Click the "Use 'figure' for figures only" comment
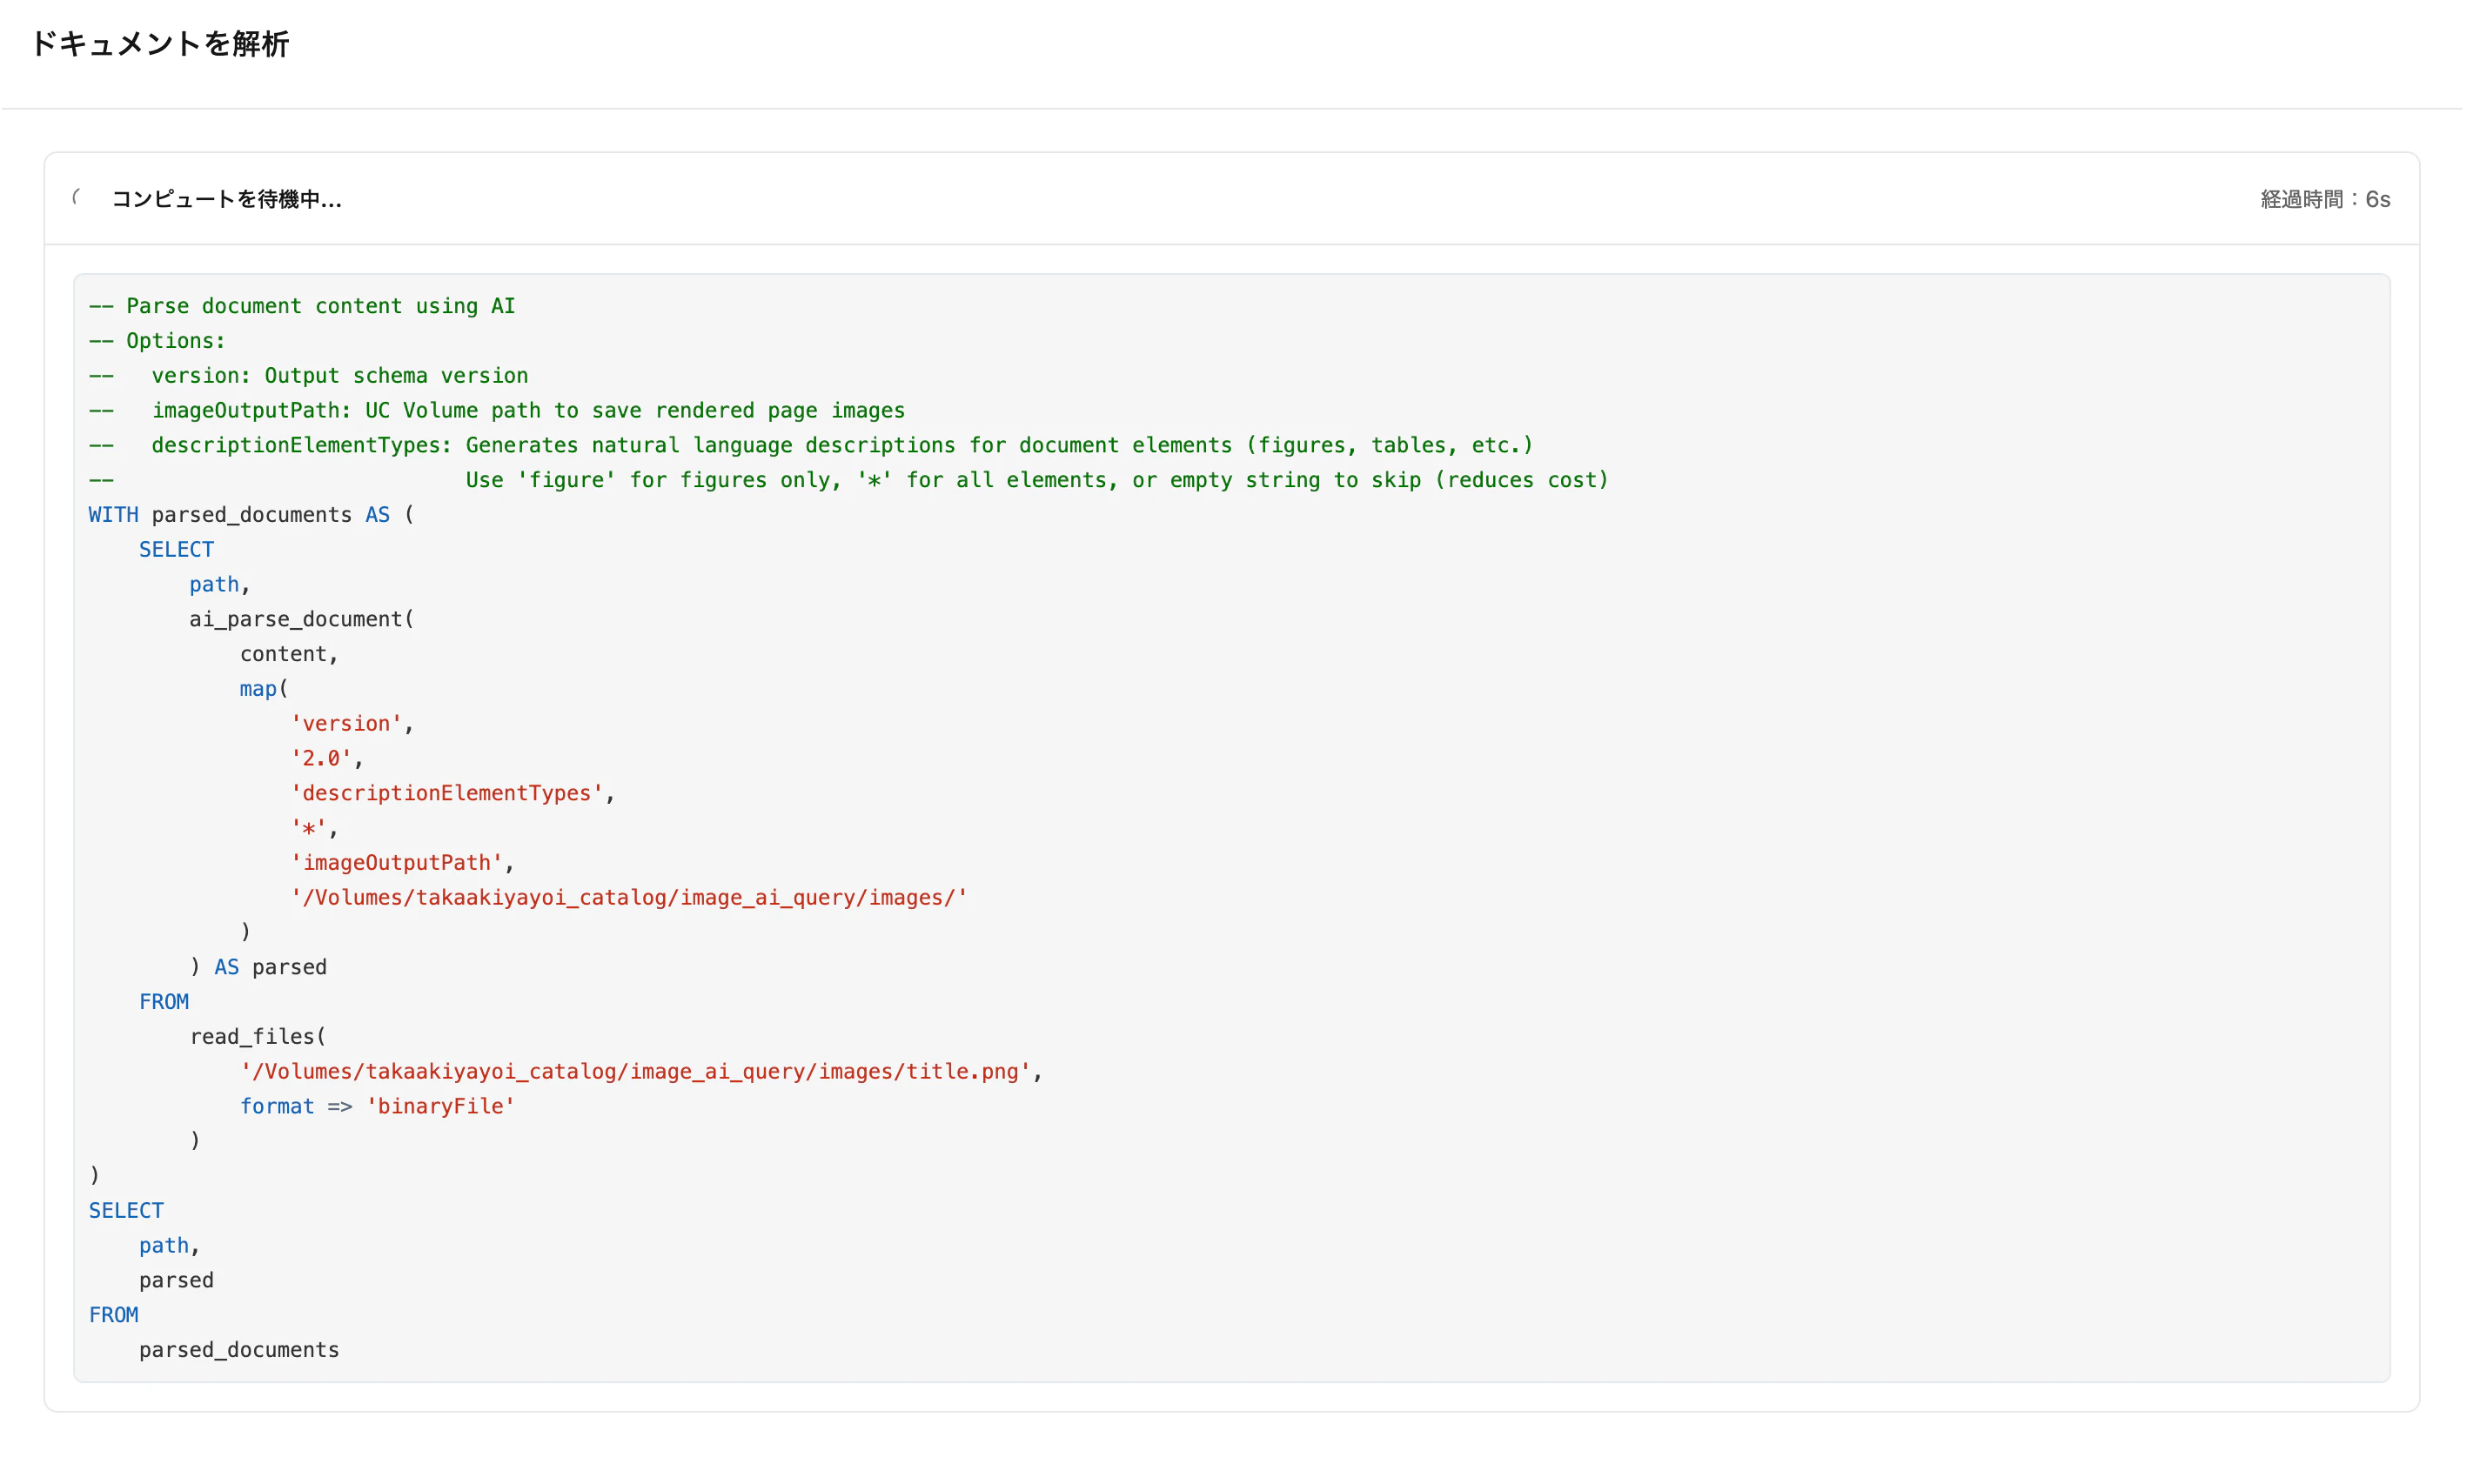Image resolution: width=2473 pixels, height=1484 pixels. pyautogui.click(x=1037, y=480)
